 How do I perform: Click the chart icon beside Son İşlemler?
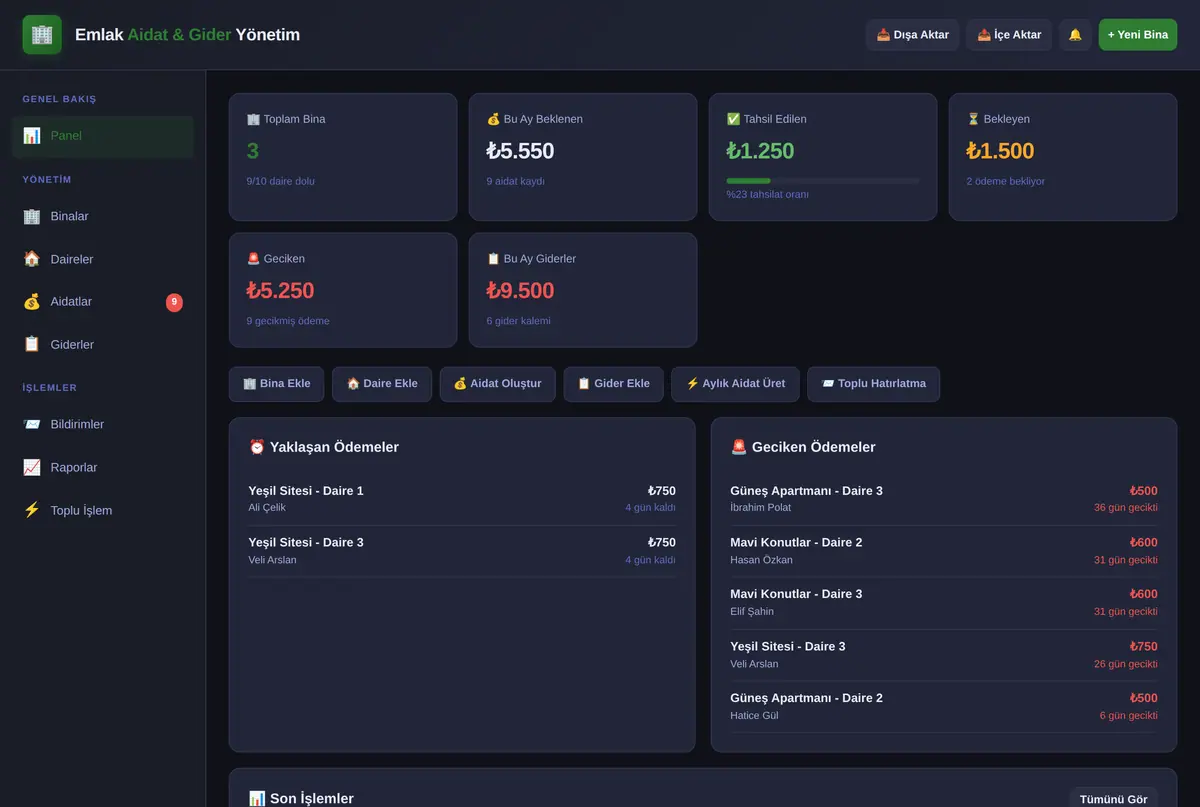[257, 799]
